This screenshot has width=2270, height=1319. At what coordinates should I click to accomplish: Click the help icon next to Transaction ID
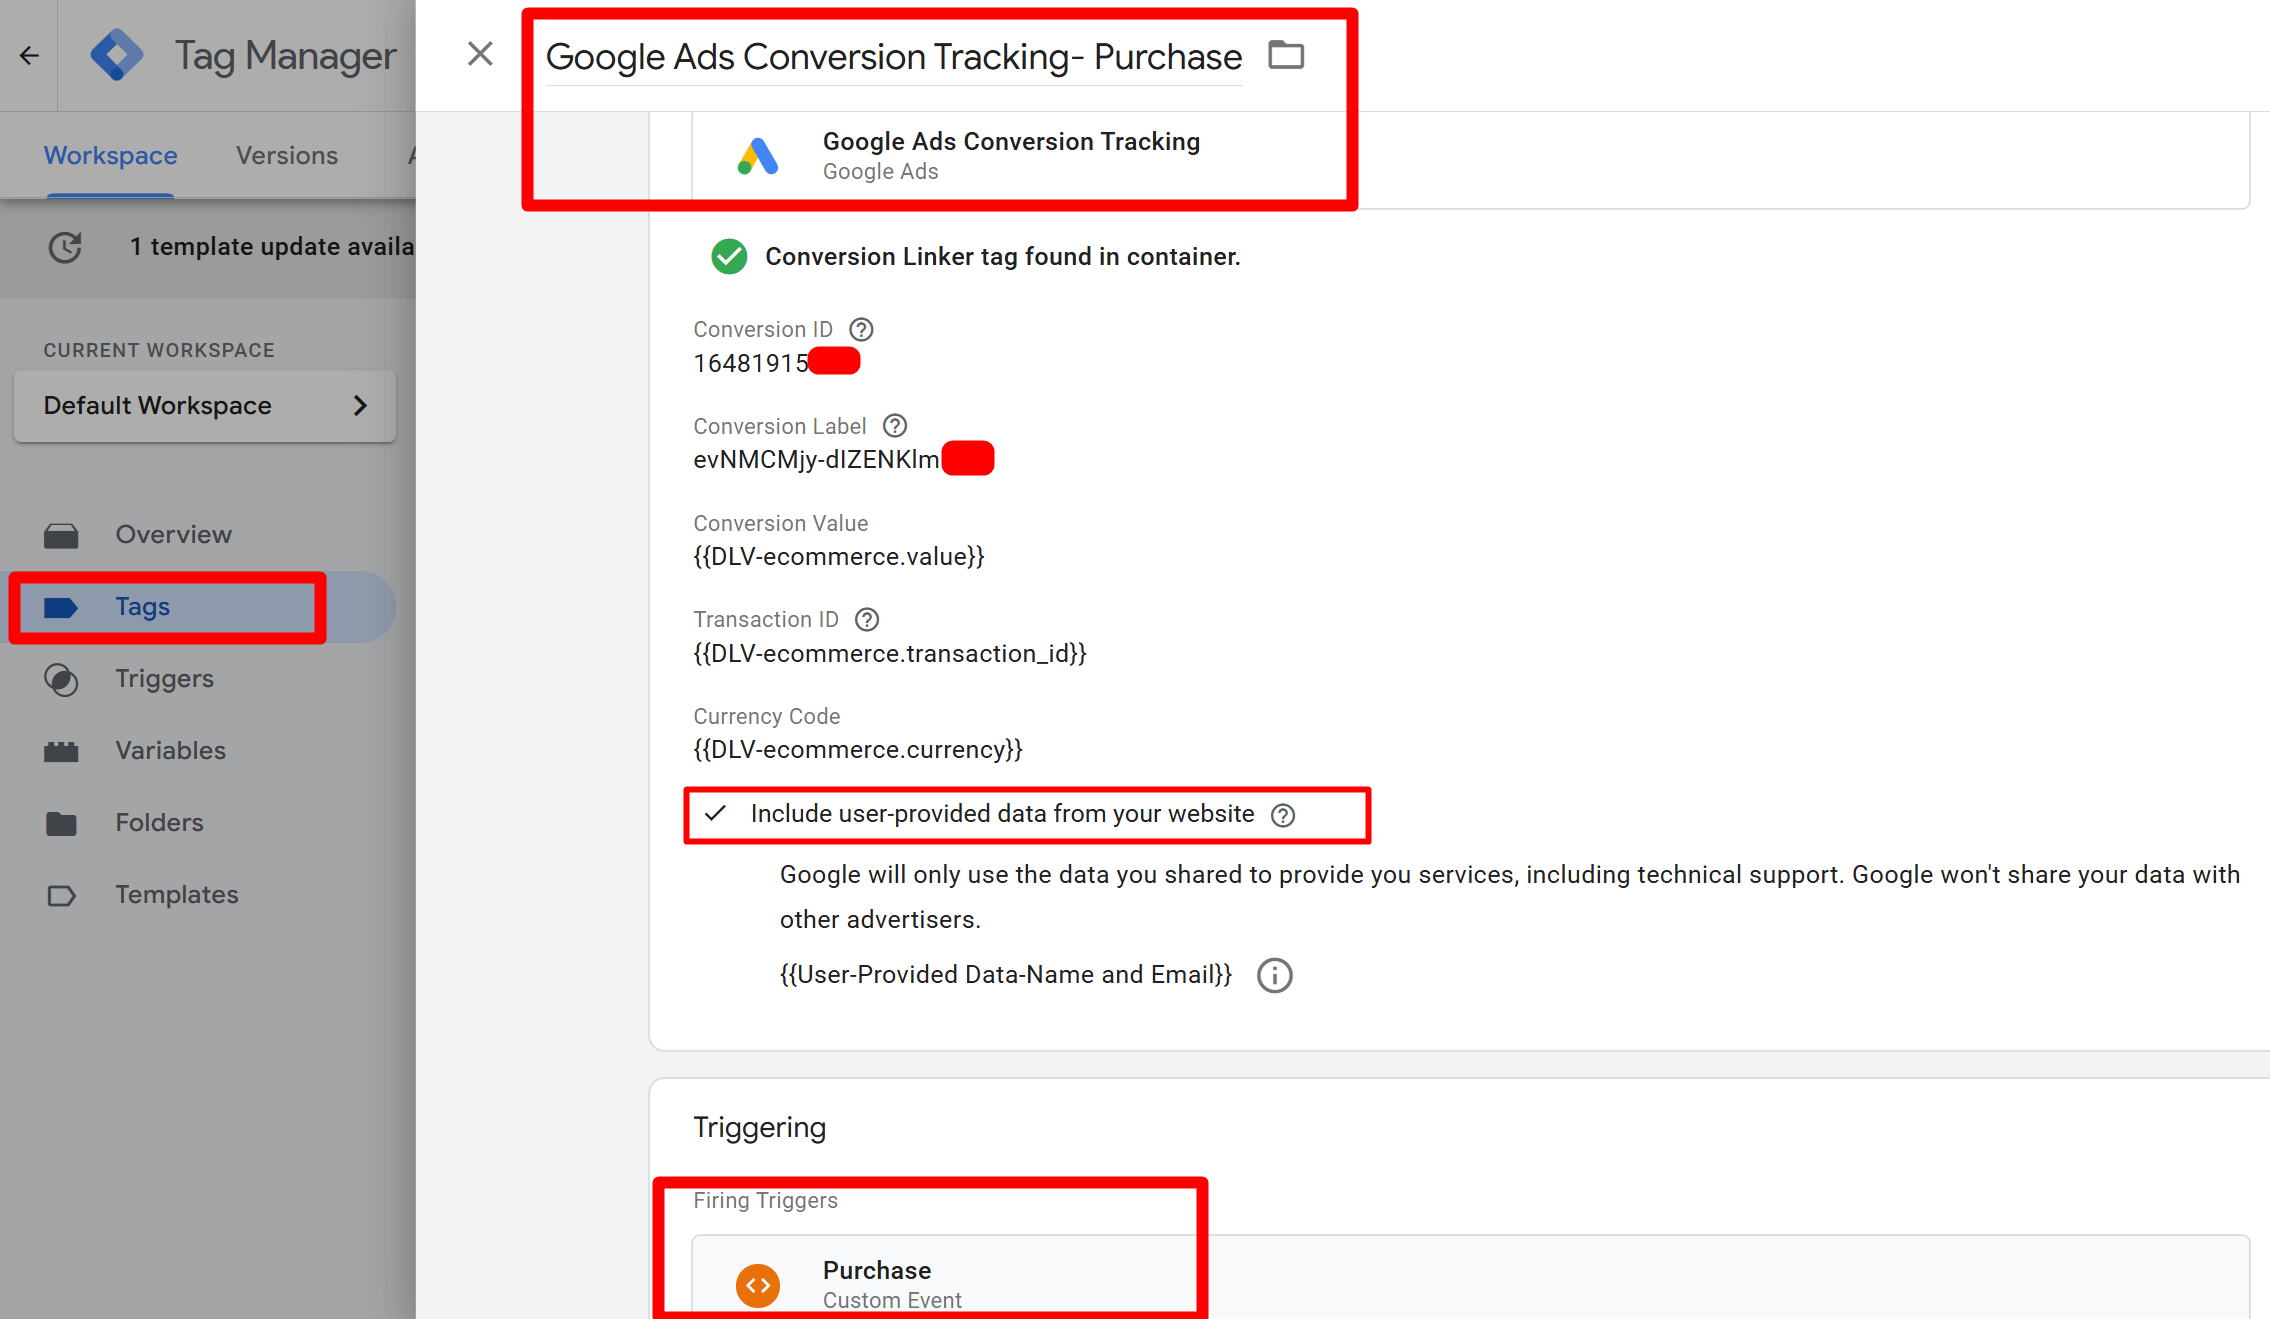pyautogui.click(x=867, y=620)
